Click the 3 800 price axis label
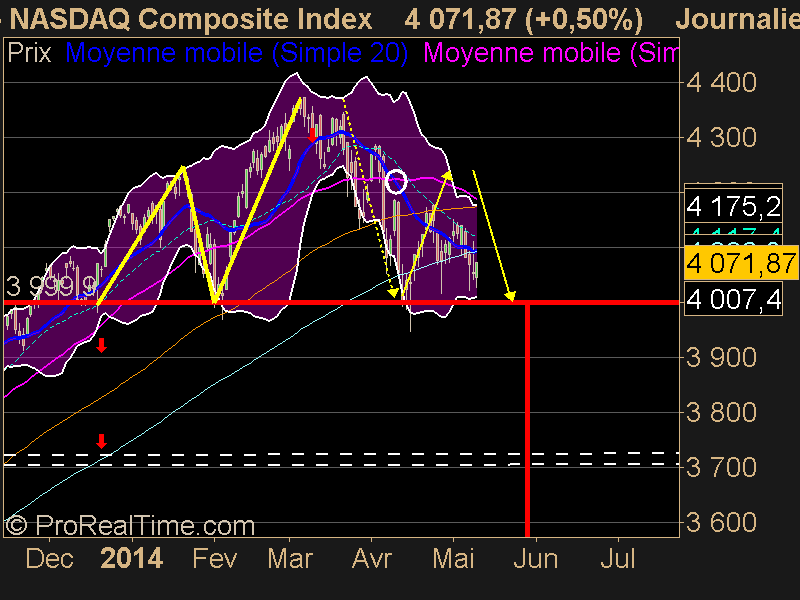 tap(721, 412)
